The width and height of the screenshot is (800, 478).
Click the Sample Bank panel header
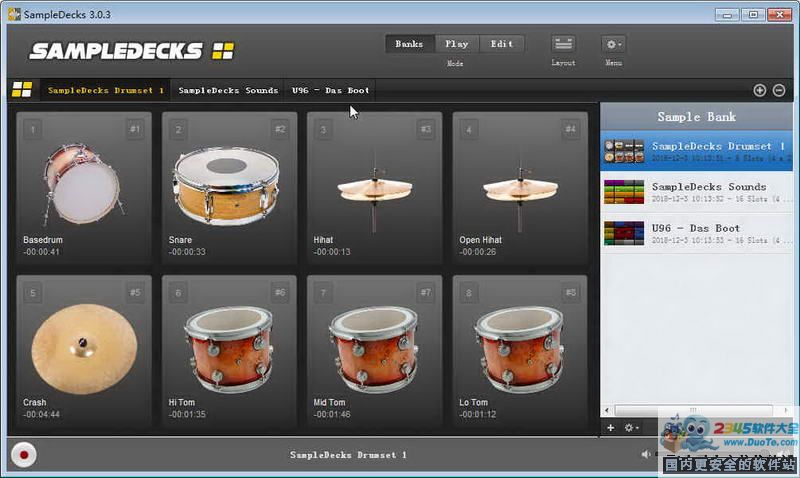(696, 117)
